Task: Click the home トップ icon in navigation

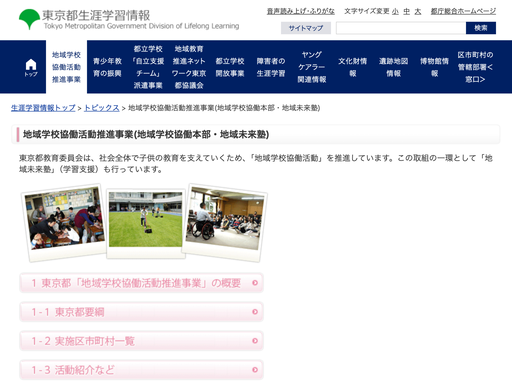Action: (31, 67)
